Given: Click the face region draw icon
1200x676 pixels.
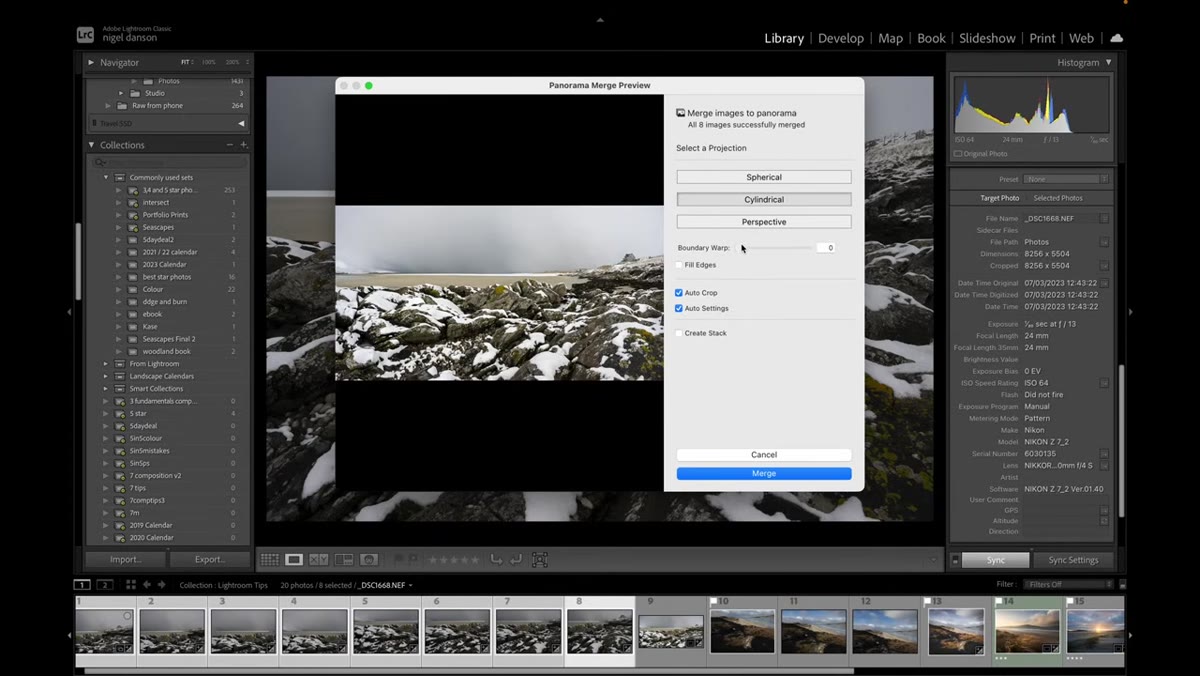Looking at the screenshot, I should click(x=540, y=560).
